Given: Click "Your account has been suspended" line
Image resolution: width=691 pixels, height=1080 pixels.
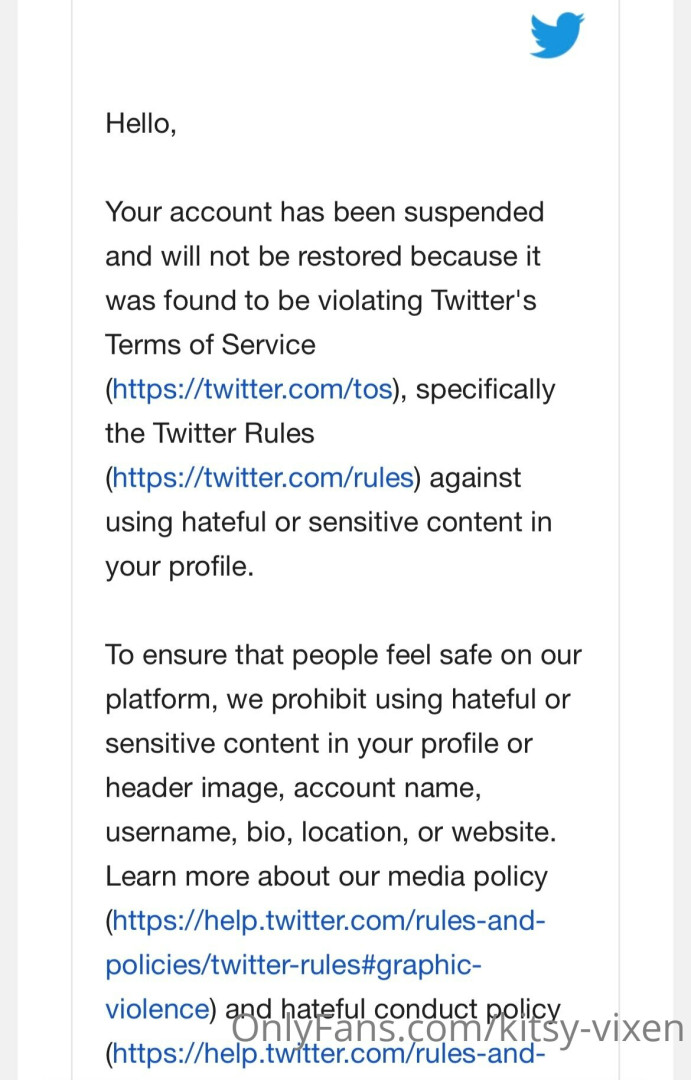Looking at the screenshot, I should [325, 212].
